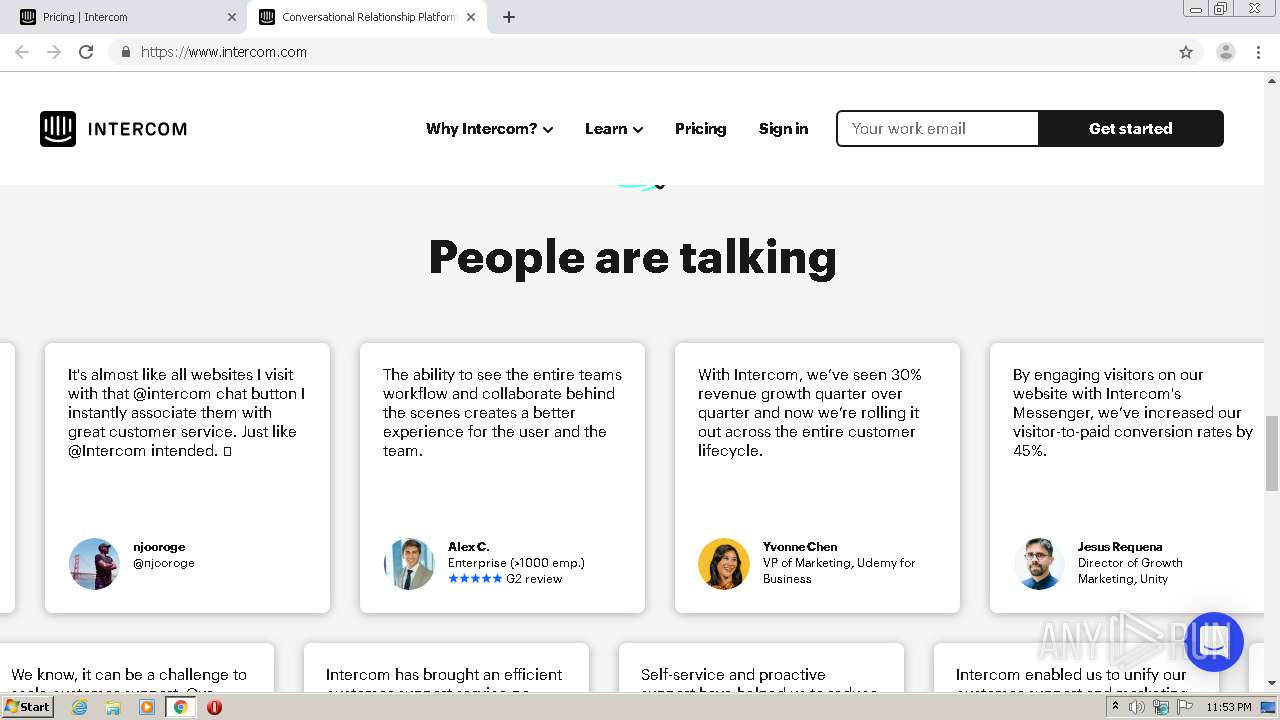Click Sign in
The image size is (1280, 720).
[x=783, y=129]
